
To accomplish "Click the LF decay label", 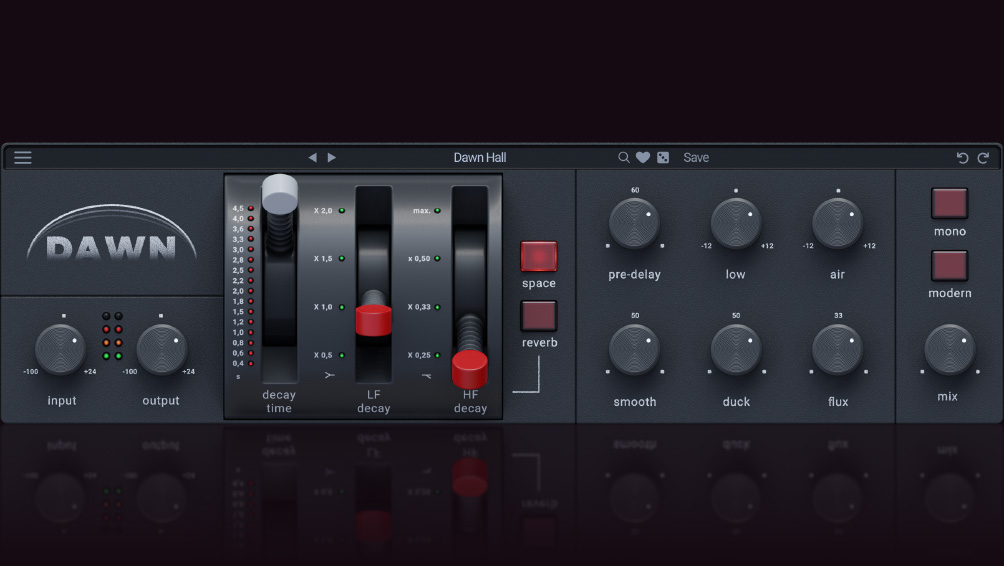I will click(373, 401).
